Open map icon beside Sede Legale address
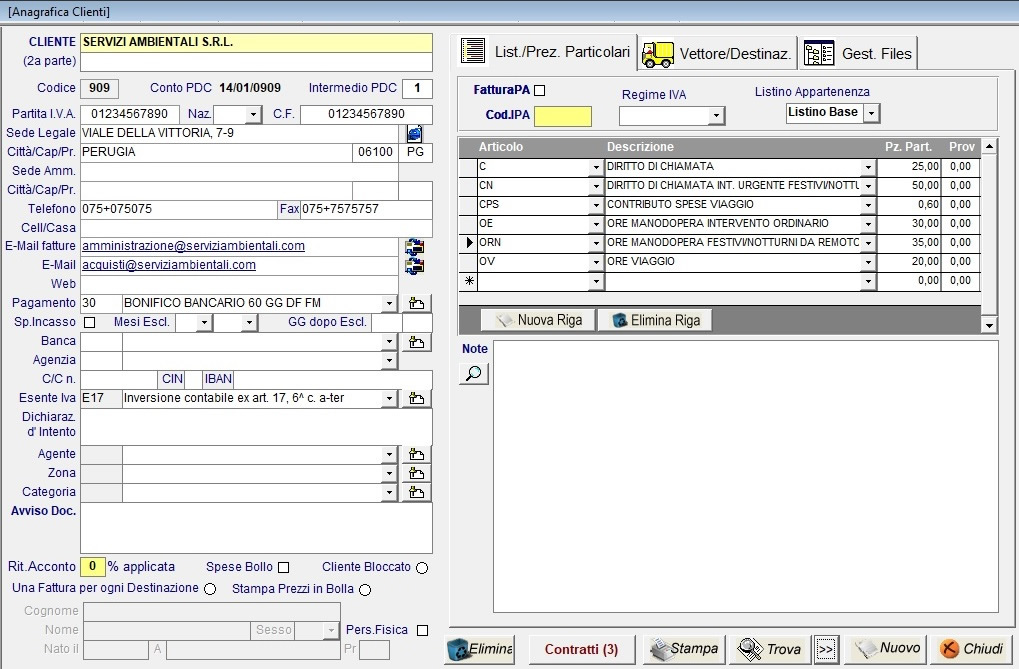Screen dimensions: 1019x669 point(415,133)
